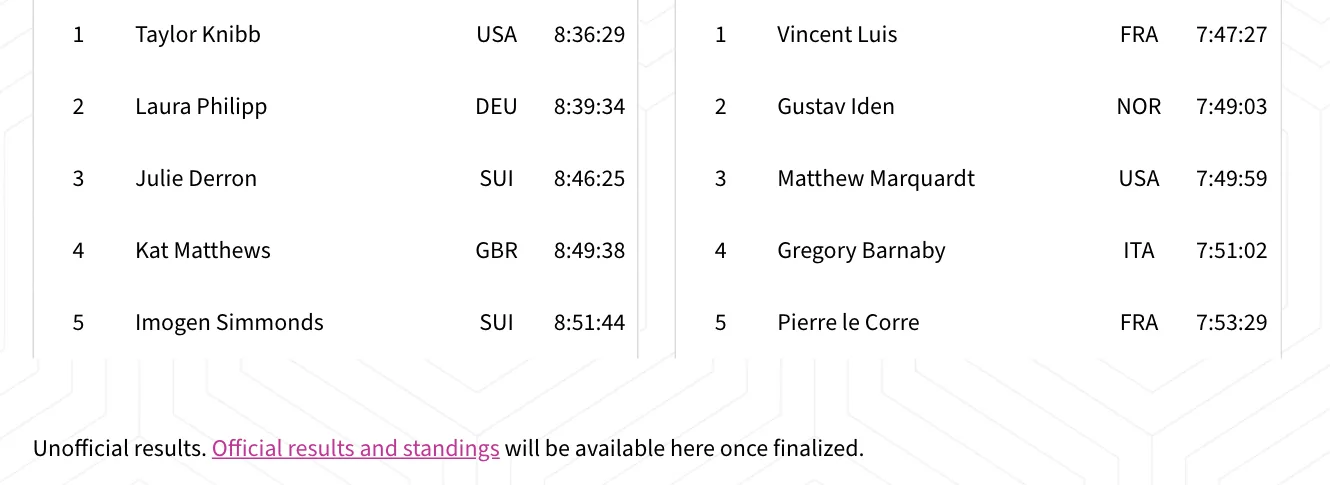Viewport: 1330px width, 485px height.
Task: Click Matthew Marquardt's time 7:49:59
Action: pyautogui.click(x=1231, y=178)
